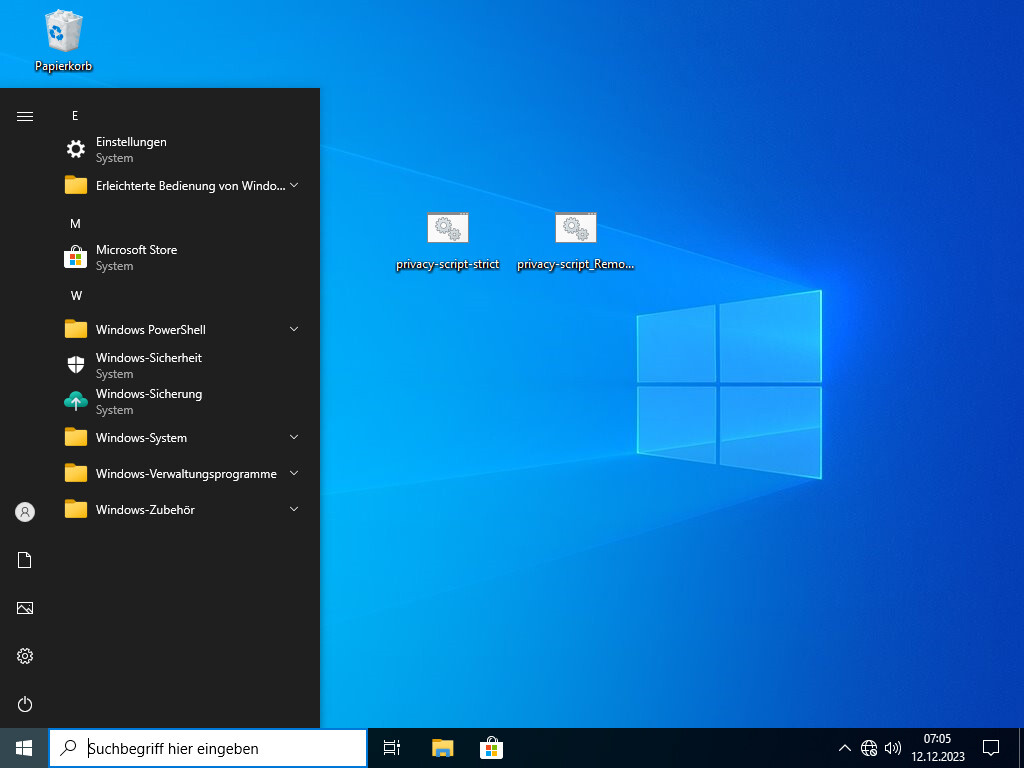Click the Windows Start button
1024x768 pixels.
(24, 748)
